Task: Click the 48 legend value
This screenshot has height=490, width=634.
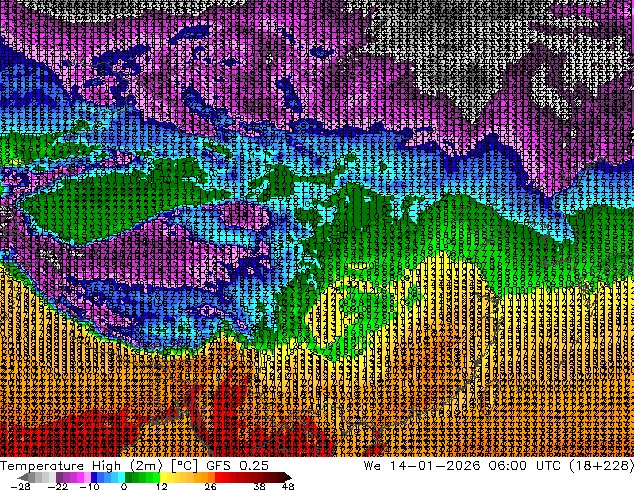Action: [x=288, y=486]
